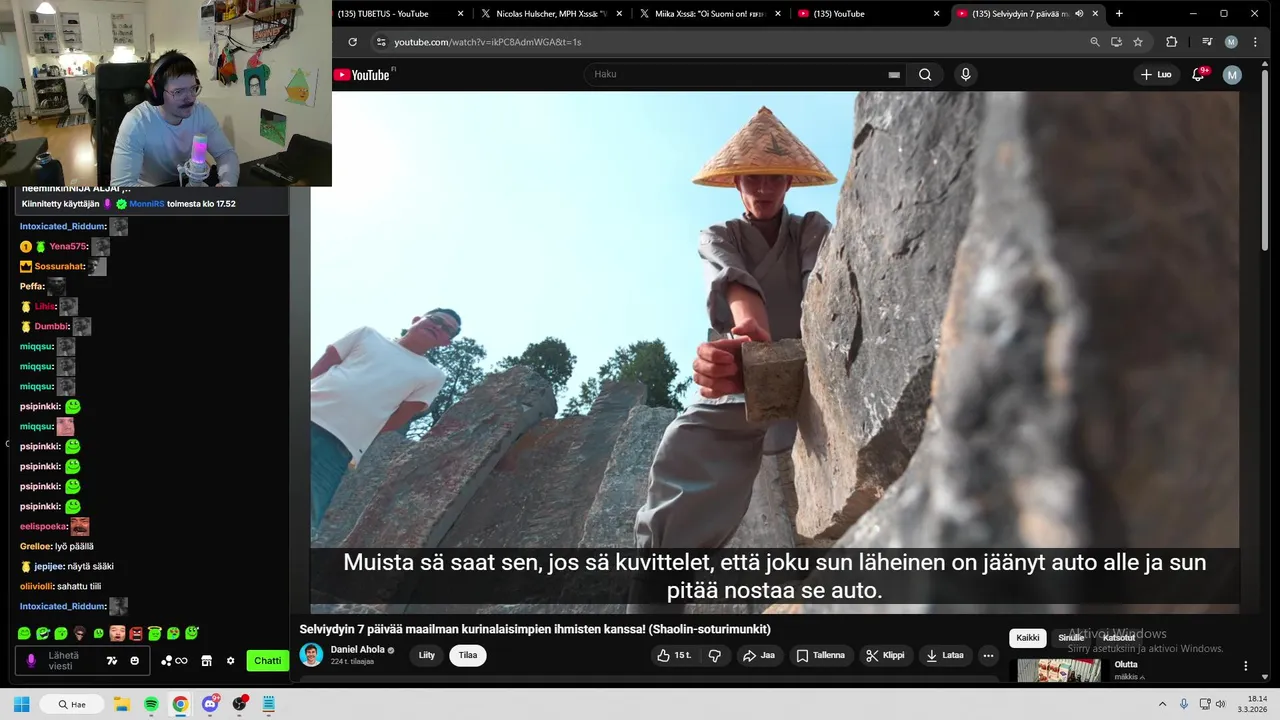The height and width of the screenshot is (720, 1280).
Task: Click the purple microphone icon in chat input
Action: [x=31, y=661]
